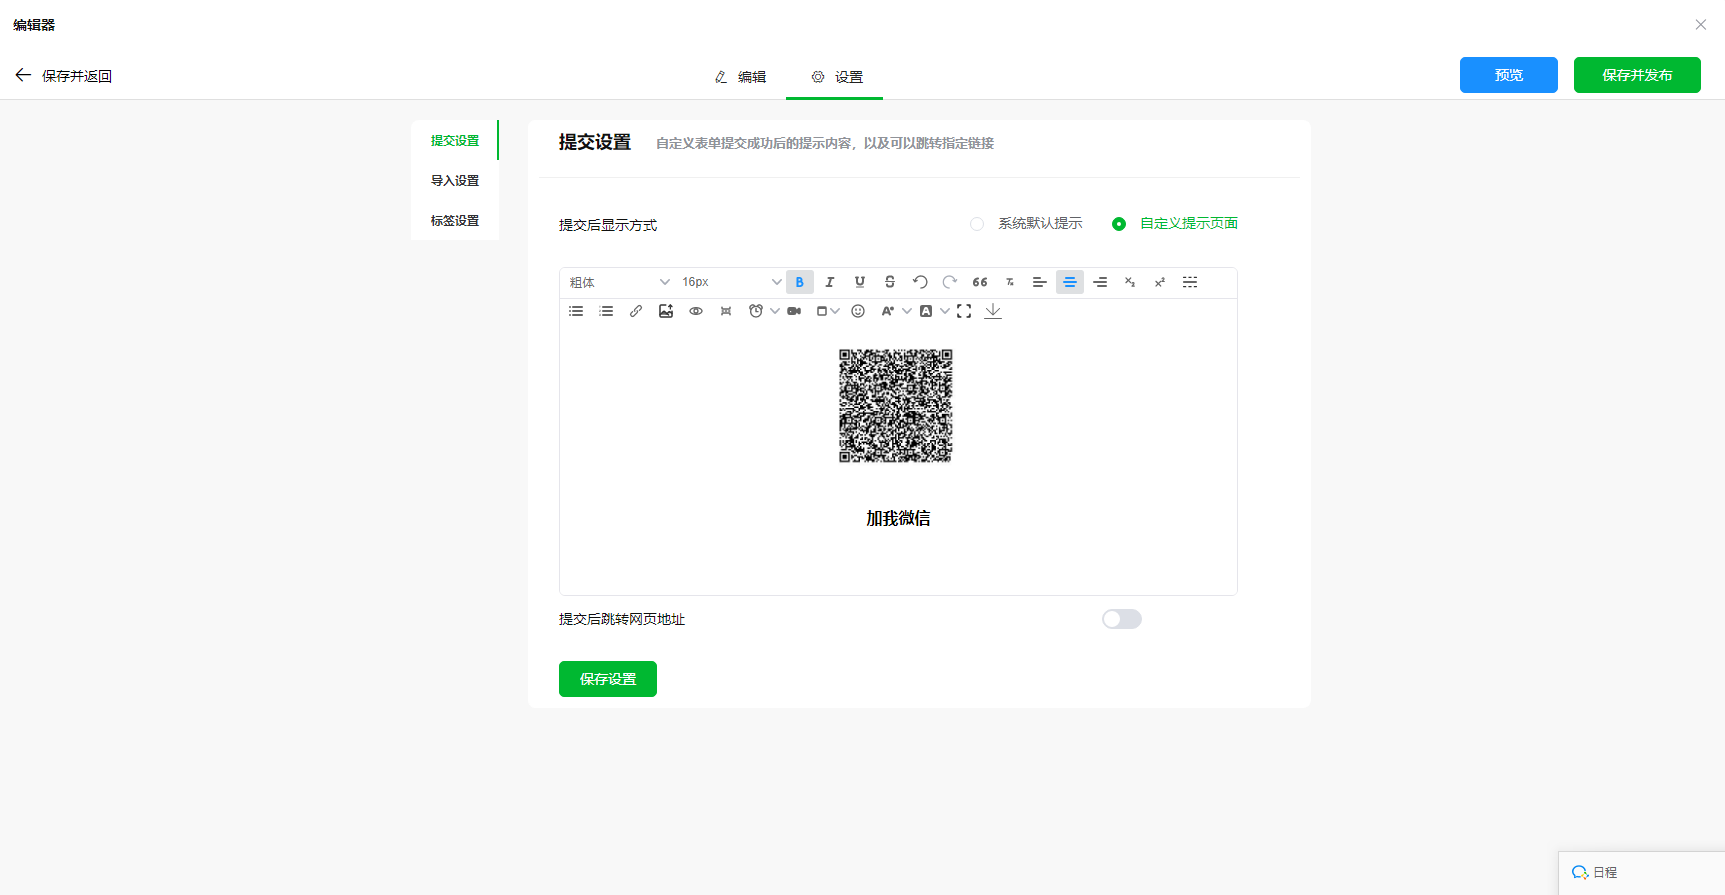Insert a video

click(794, 311)
